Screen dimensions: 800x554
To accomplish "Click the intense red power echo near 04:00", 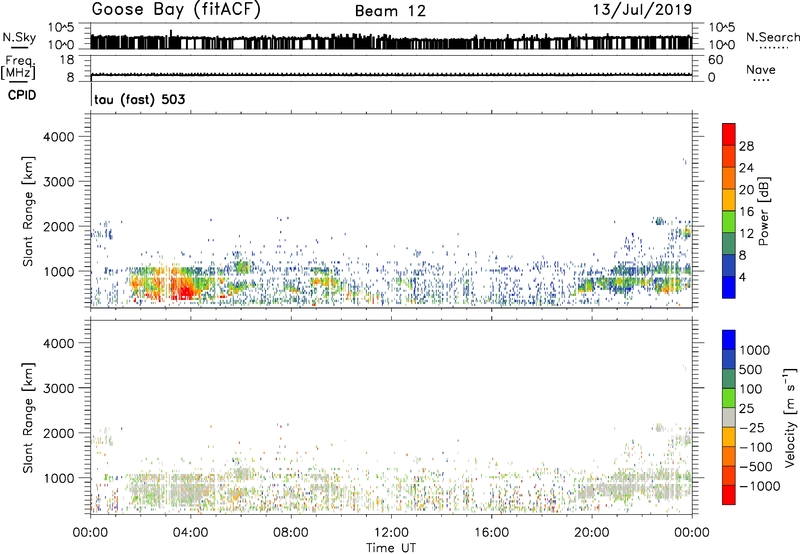I will (x=185, y=292).
